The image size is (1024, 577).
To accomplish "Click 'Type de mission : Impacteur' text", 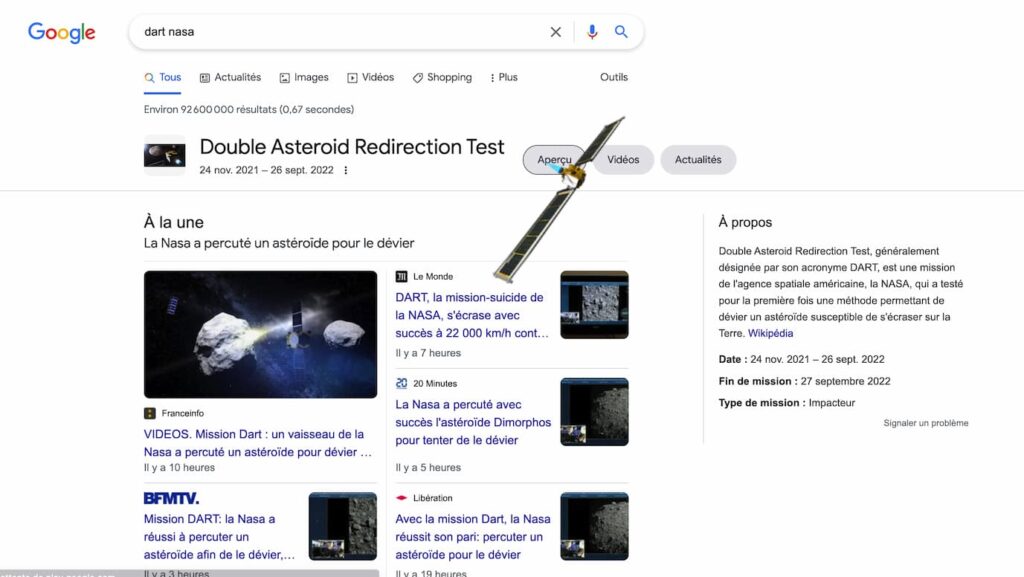I will coord(787,403).
